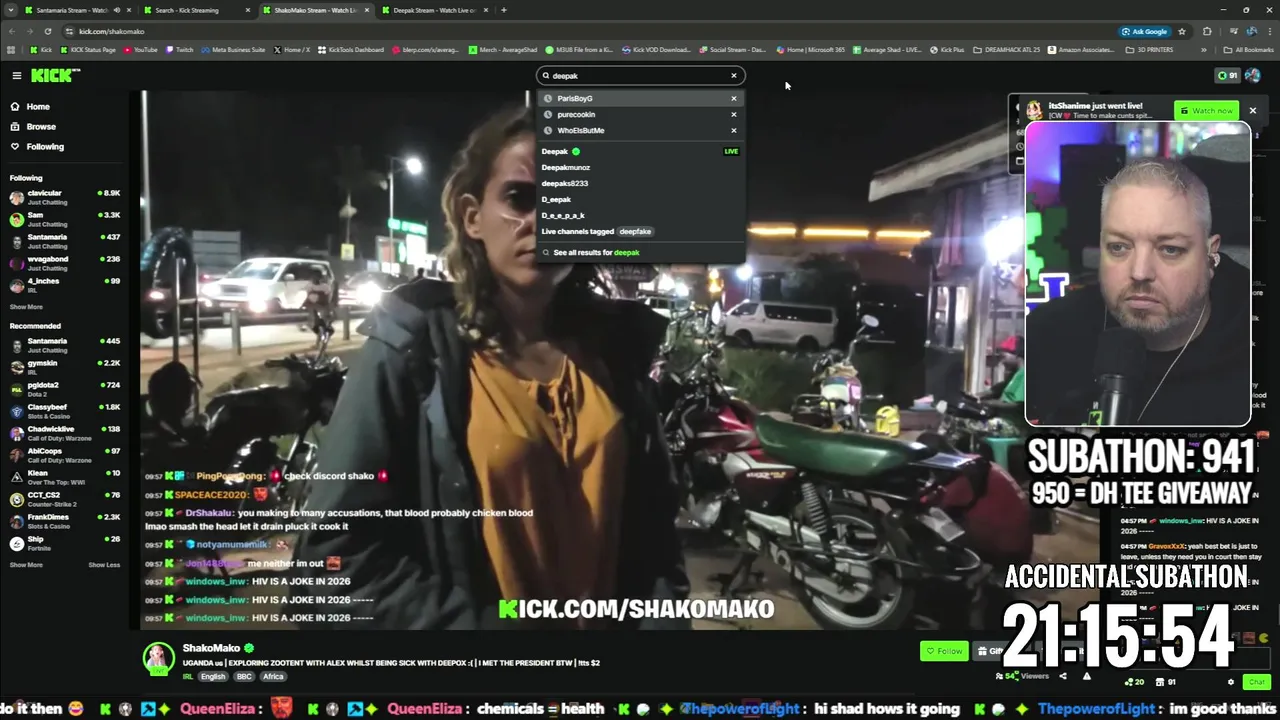
Task: Open the user profile avatar menu
Action: coord(1253,75)
